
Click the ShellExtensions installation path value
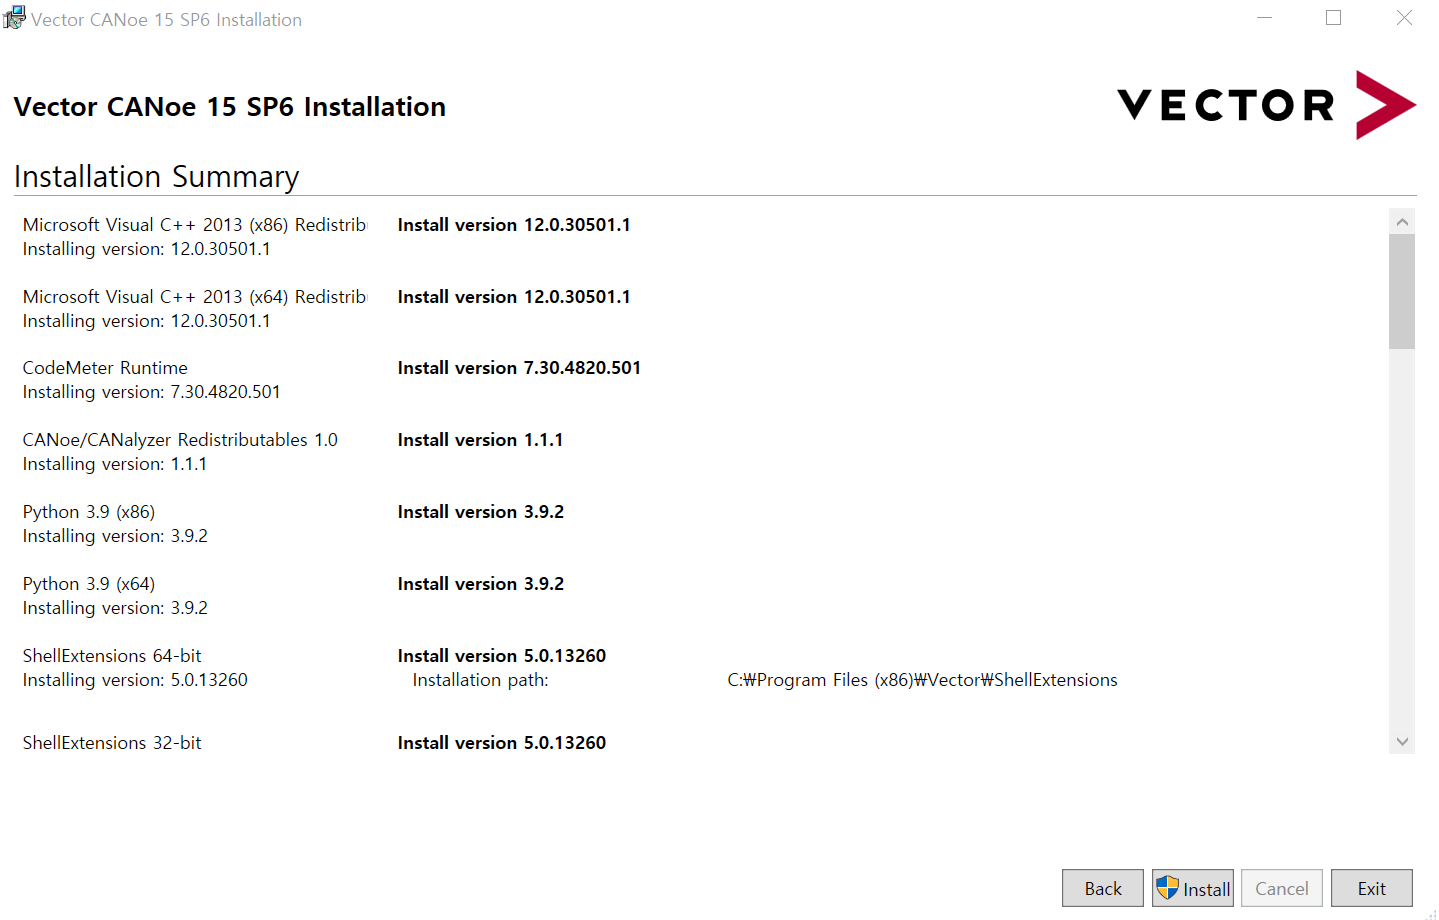coord(922,680)
